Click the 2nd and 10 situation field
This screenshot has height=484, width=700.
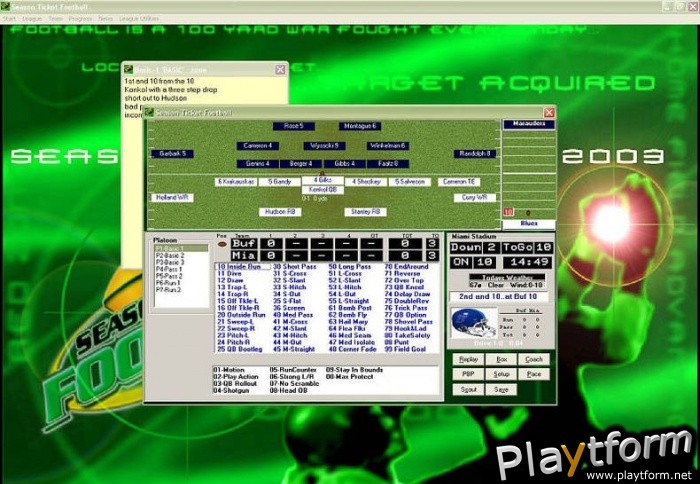(x=498, y=297)
